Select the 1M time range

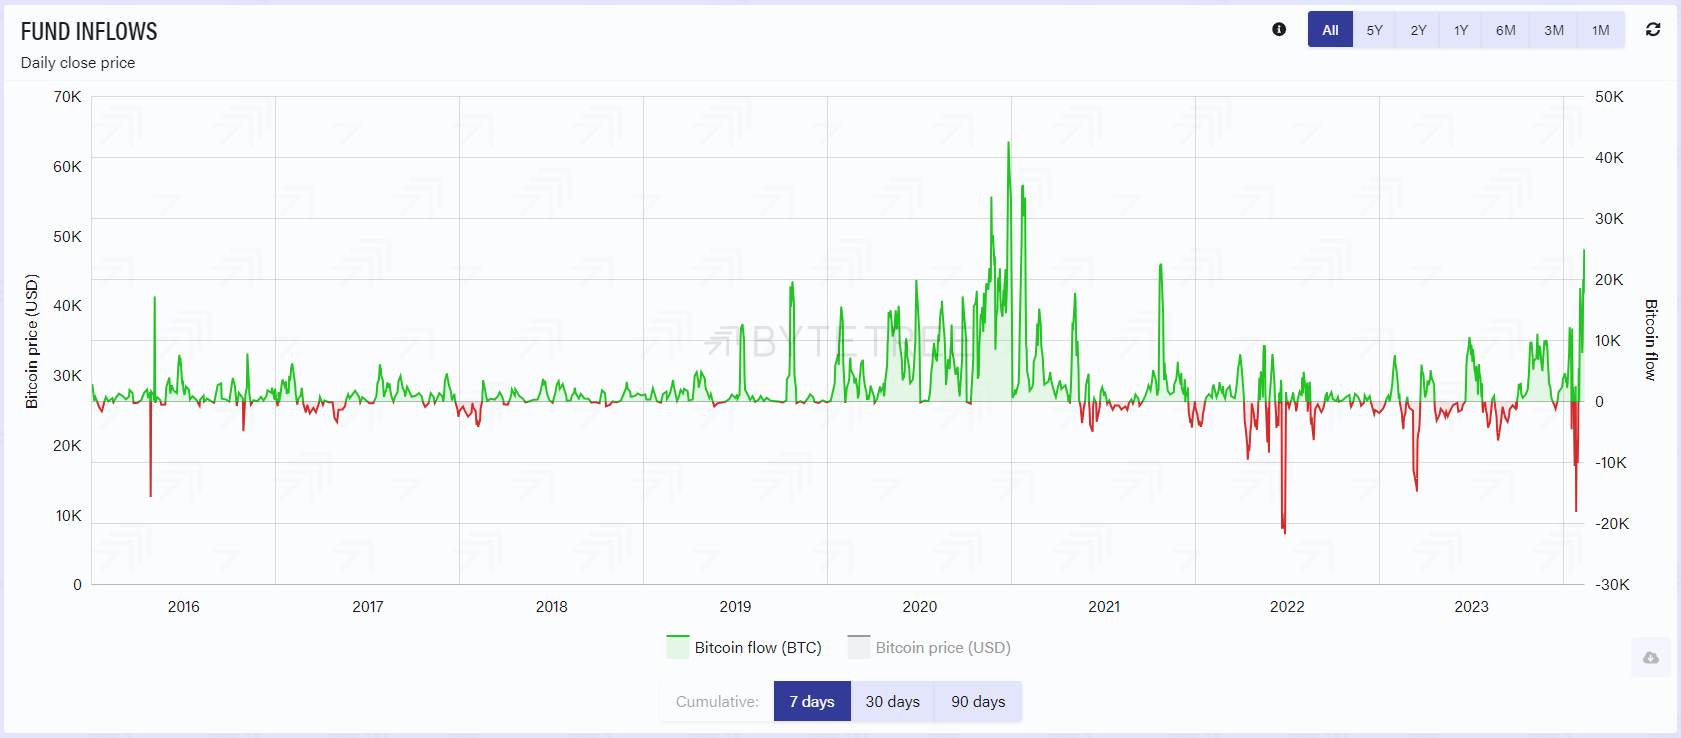(x=1601, y=30)
